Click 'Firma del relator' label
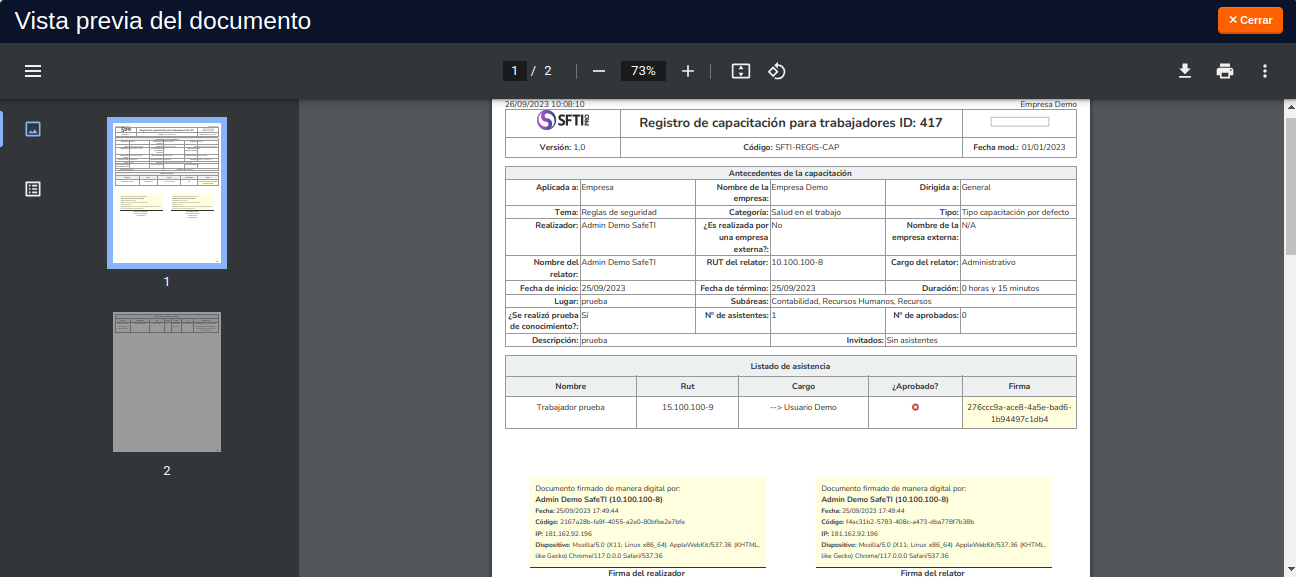This screenshot has height=577, width=1296. [x=933, y=573]
